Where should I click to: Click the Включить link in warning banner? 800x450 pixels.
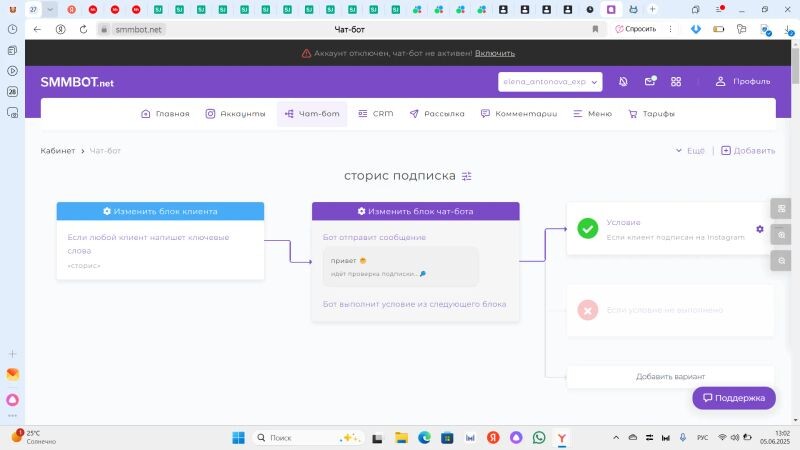(495, 53)
